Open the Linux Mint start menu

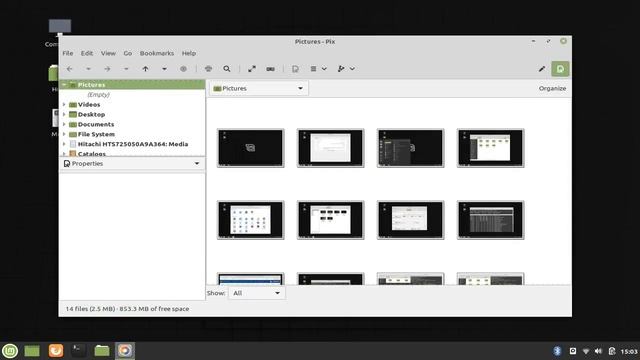pos(10,351)
